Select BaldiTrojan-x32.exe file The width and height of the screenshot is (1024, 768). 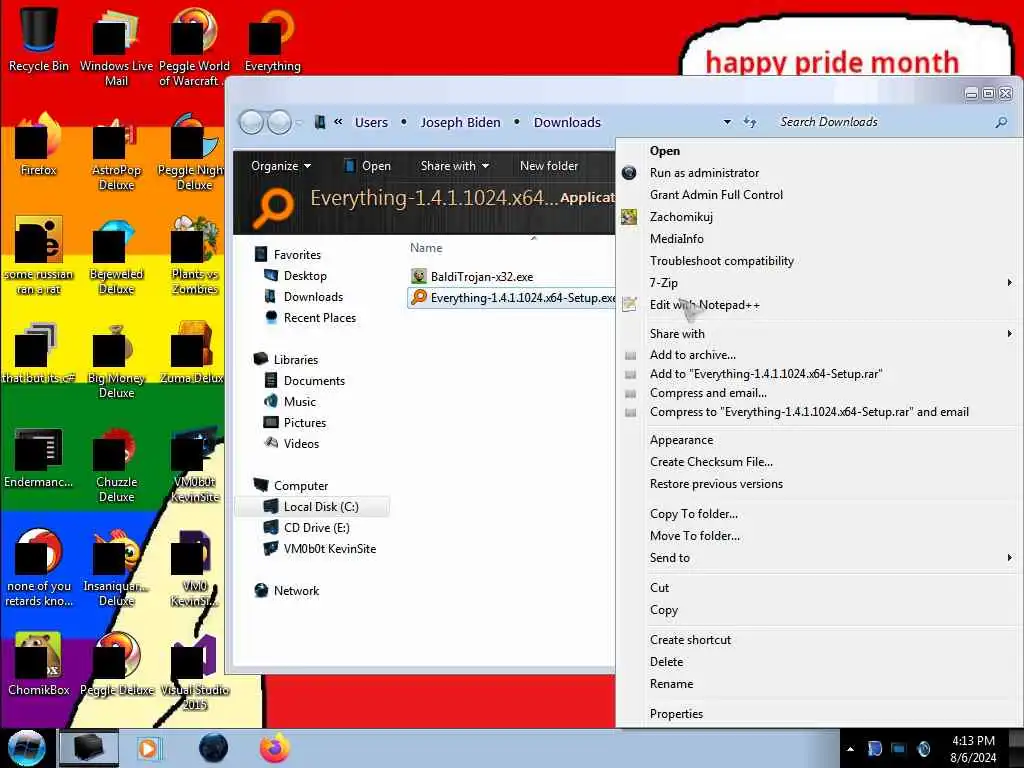point(472,277)
